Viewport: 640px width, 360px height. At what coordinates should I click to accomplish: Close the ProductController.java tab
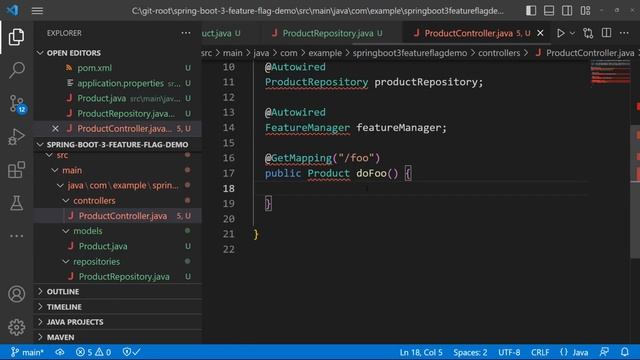pos(540,33)
